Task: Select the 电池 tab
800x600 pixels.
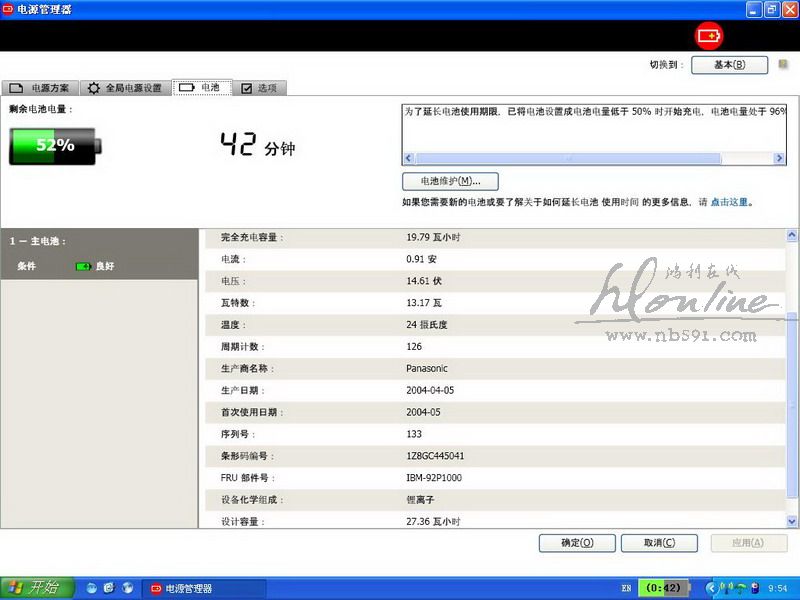Action: (x=200, y=88)
